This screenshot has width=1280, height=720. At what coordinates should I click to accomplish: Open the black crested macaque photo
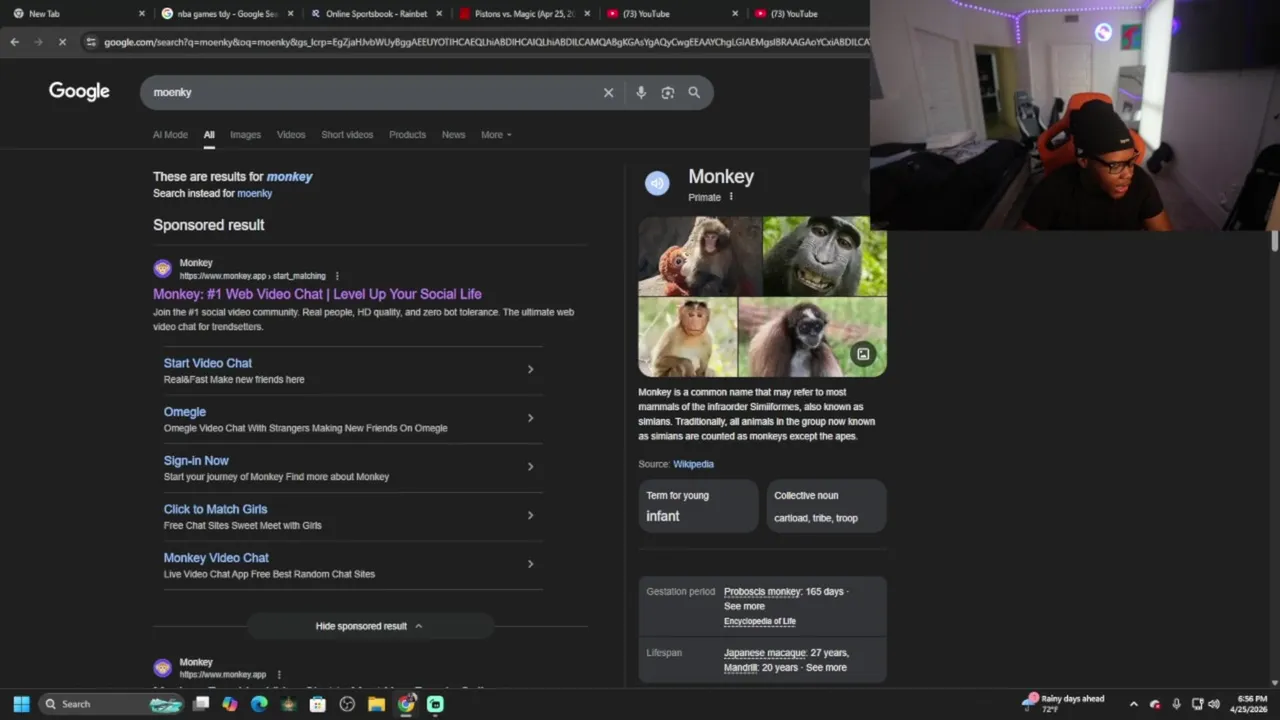[824, 256]
